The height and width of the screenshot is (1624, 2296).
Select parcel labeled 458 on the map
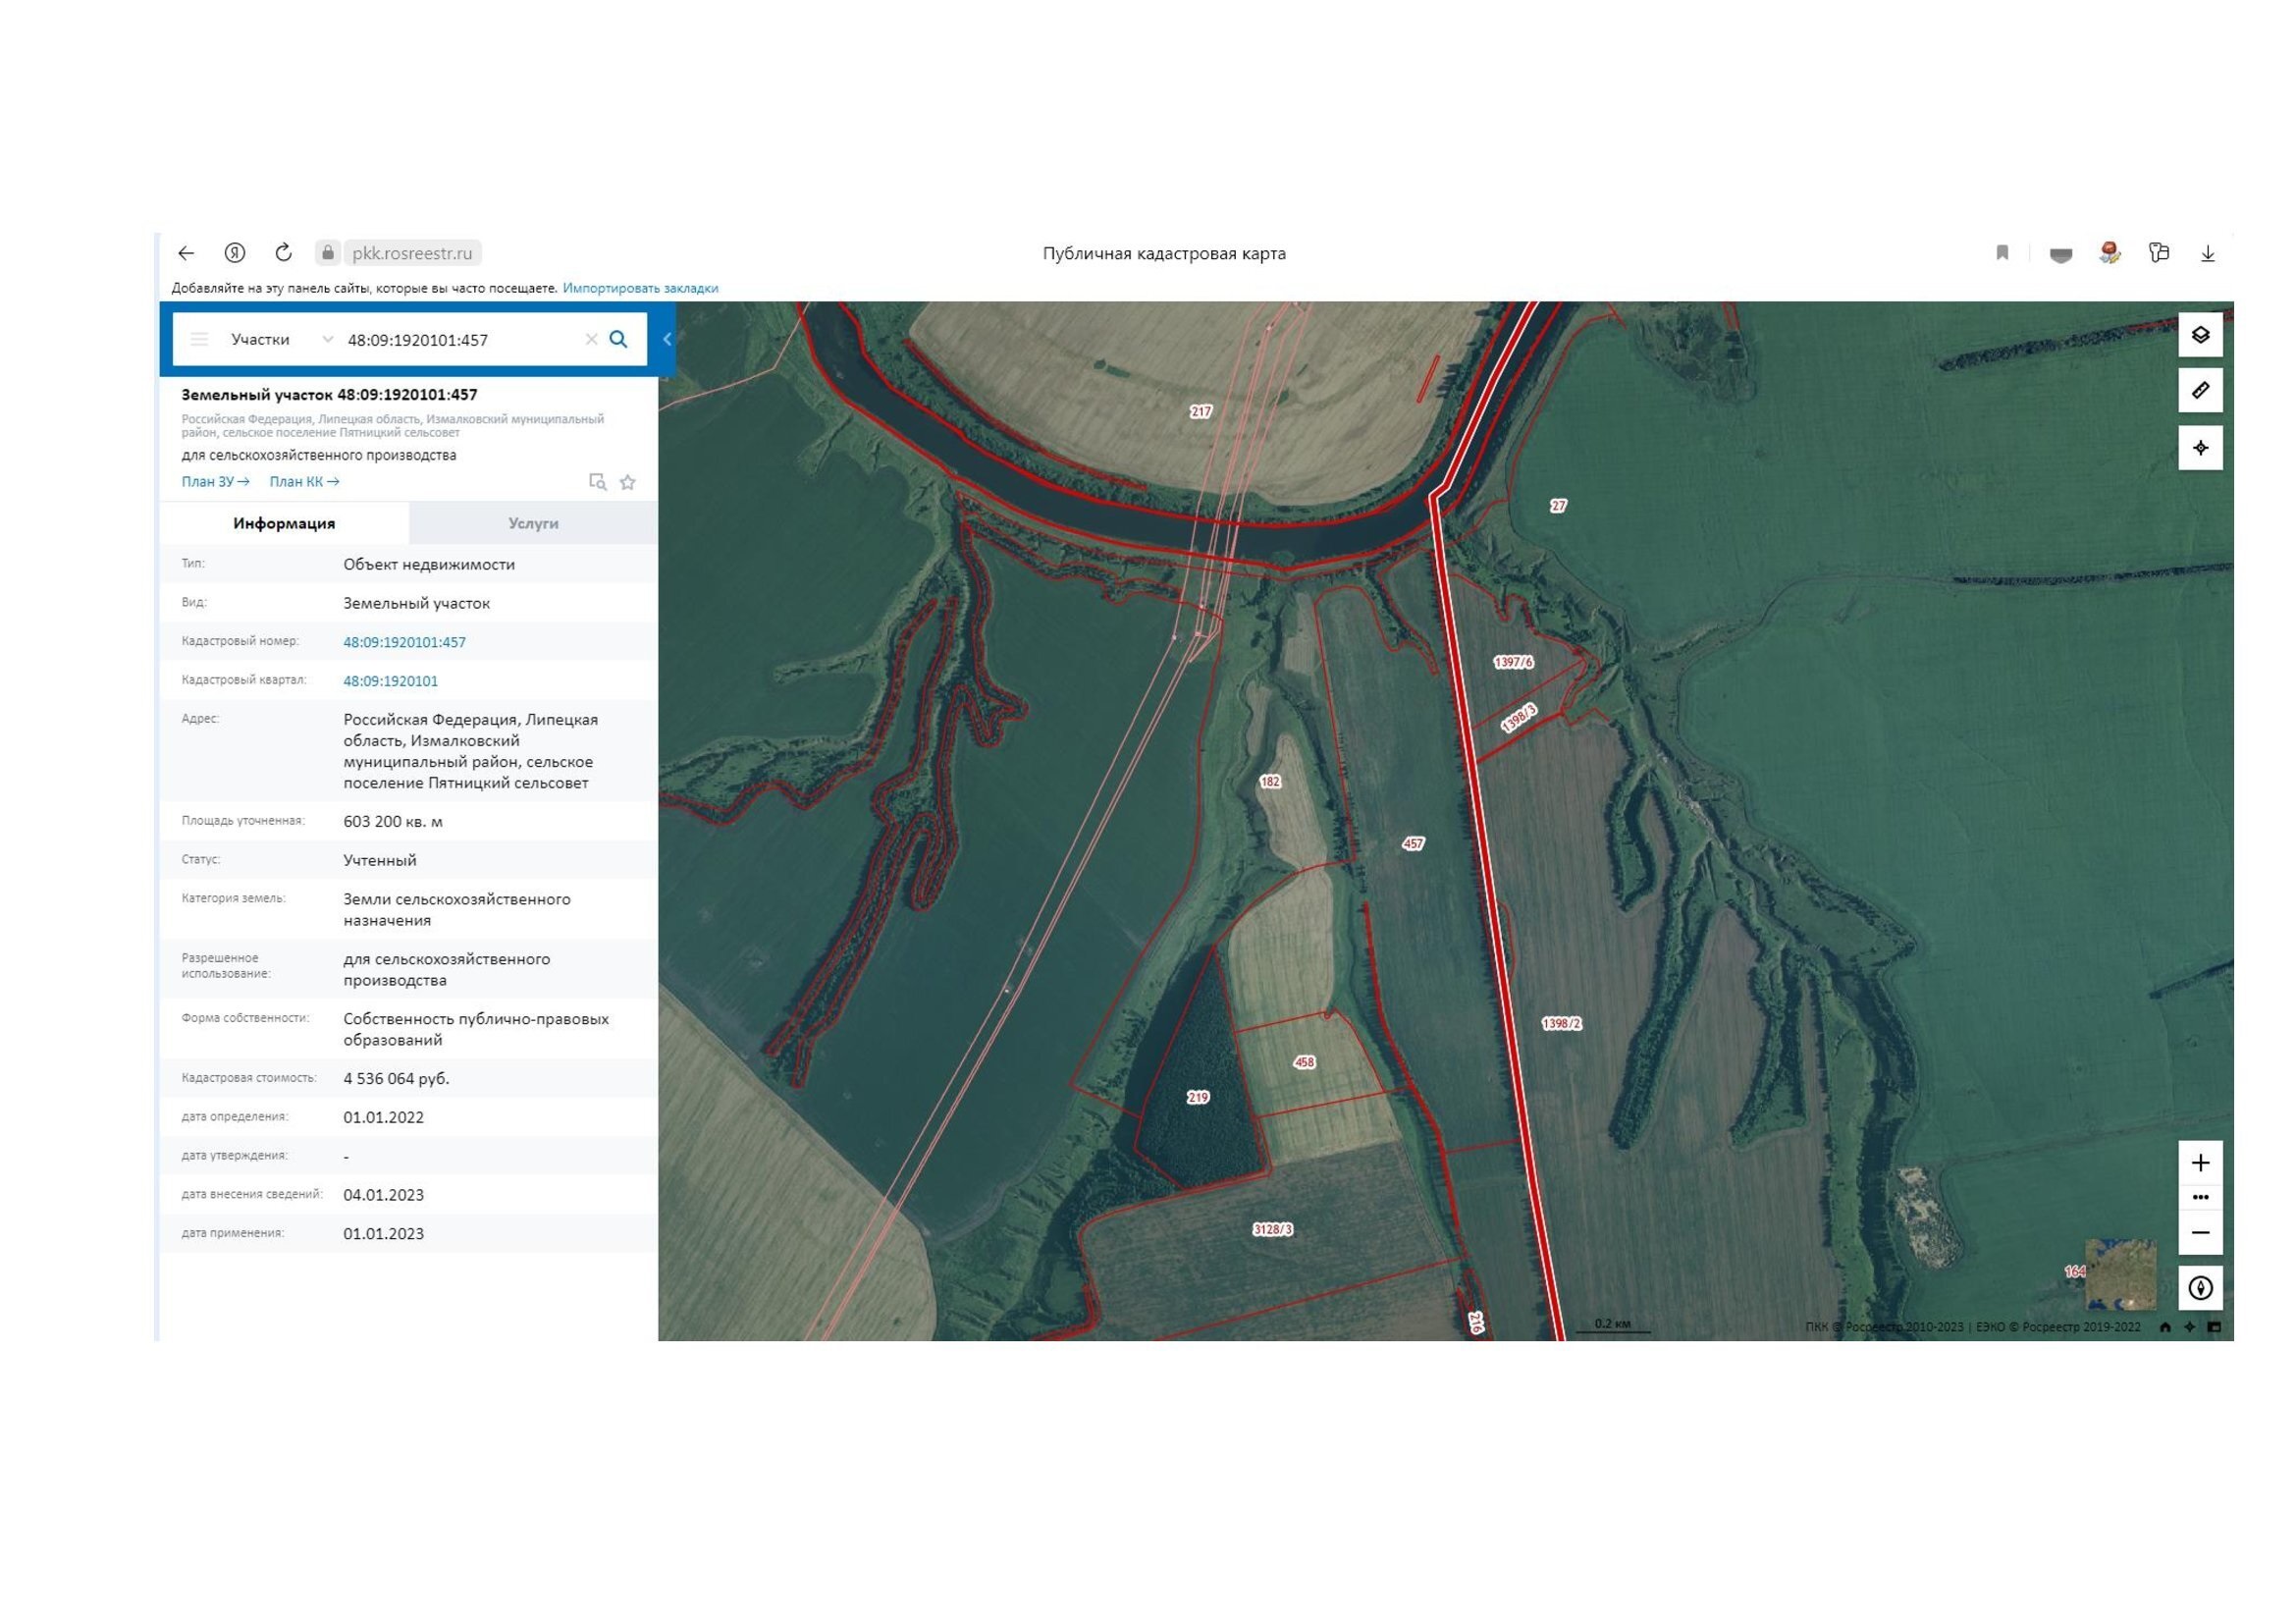click(1304, 1062)
